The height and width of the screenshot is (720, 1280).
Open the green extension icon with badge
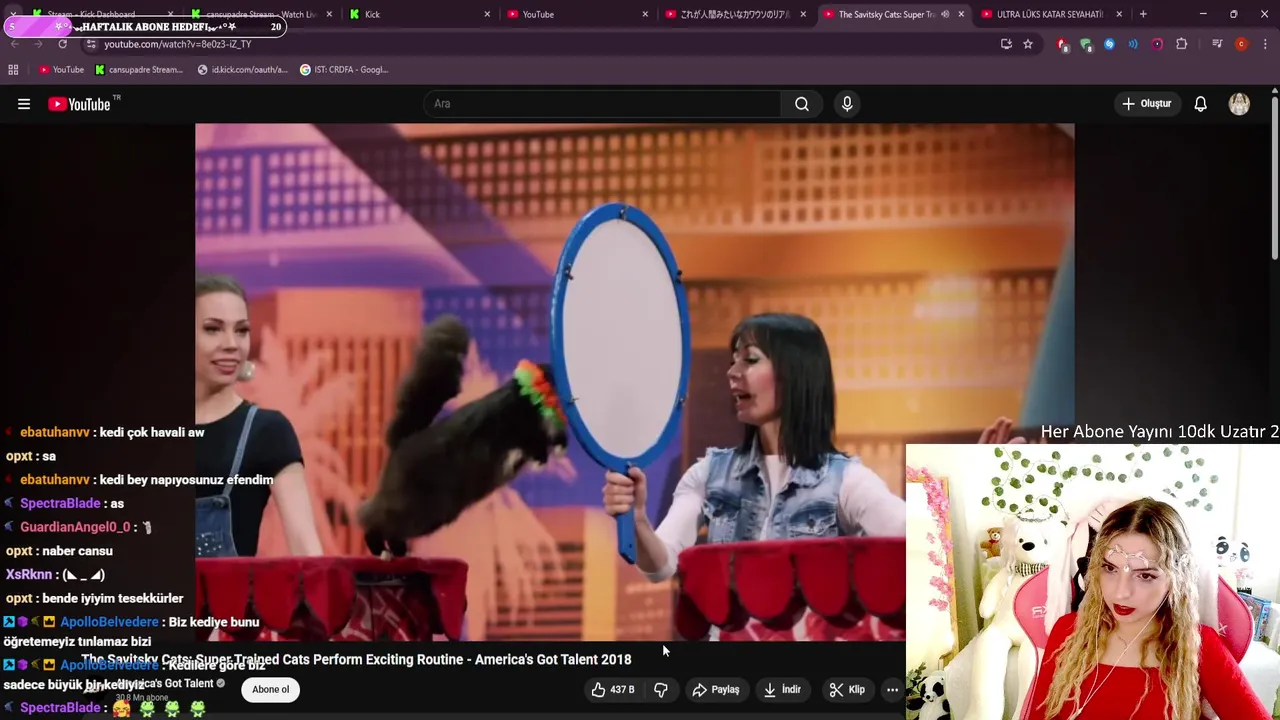(x=1086, y=44)
